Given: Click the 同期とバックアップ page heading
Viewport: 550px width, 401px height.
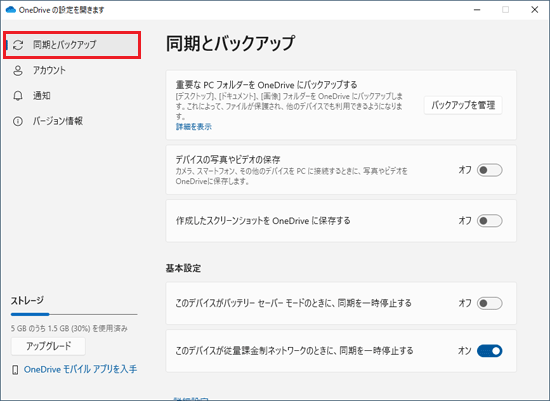Looking at the screenshot, I should tap(230, 44).
